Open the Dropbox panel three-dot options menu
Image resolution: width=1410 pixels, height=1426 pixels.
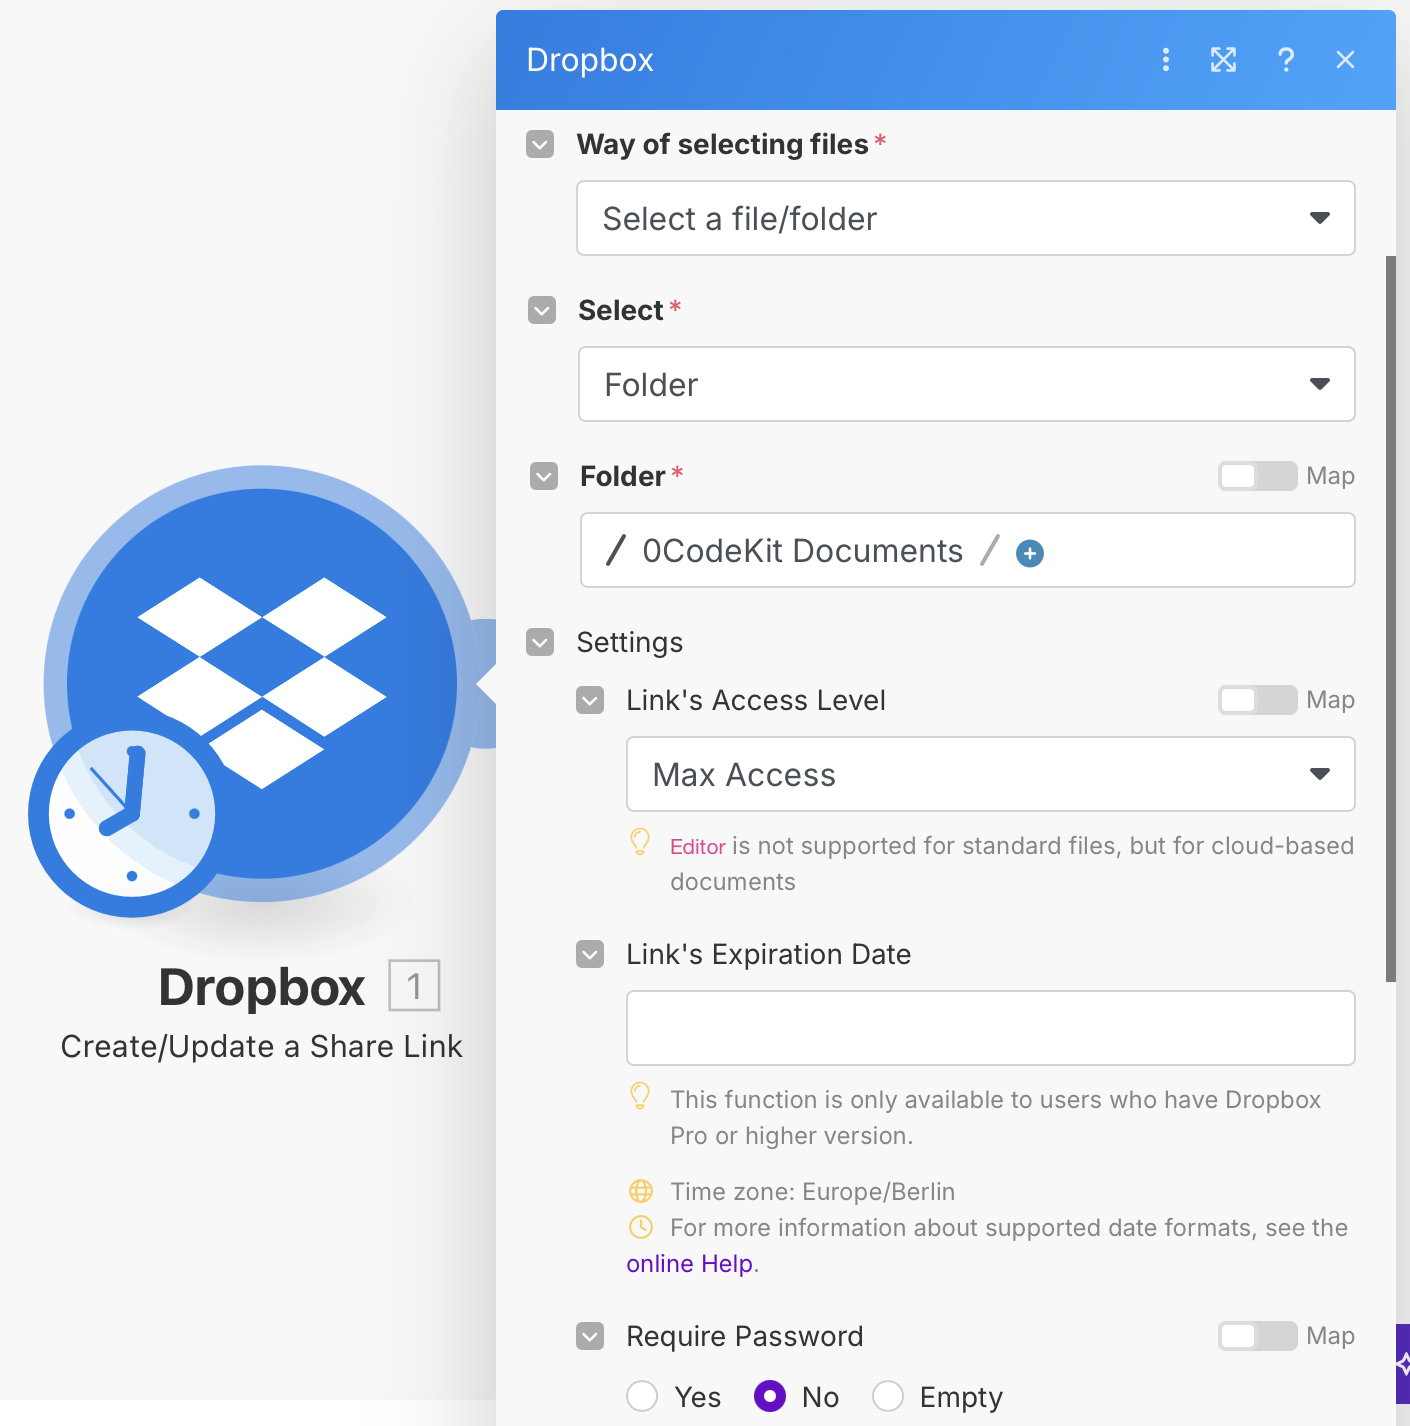pyautogui.click(x=1165, y=60)
